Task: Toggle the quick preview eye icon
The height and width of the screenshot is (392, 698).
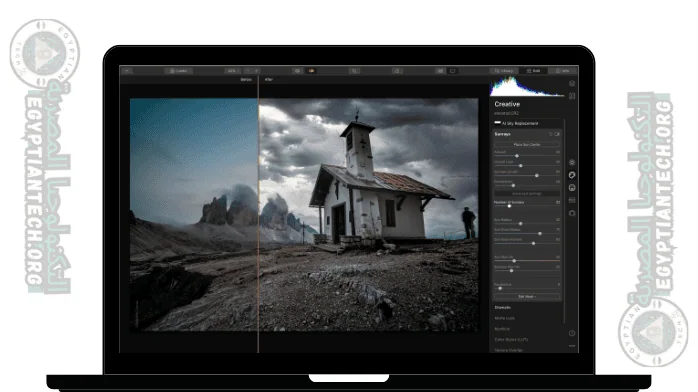Action: 297,71
